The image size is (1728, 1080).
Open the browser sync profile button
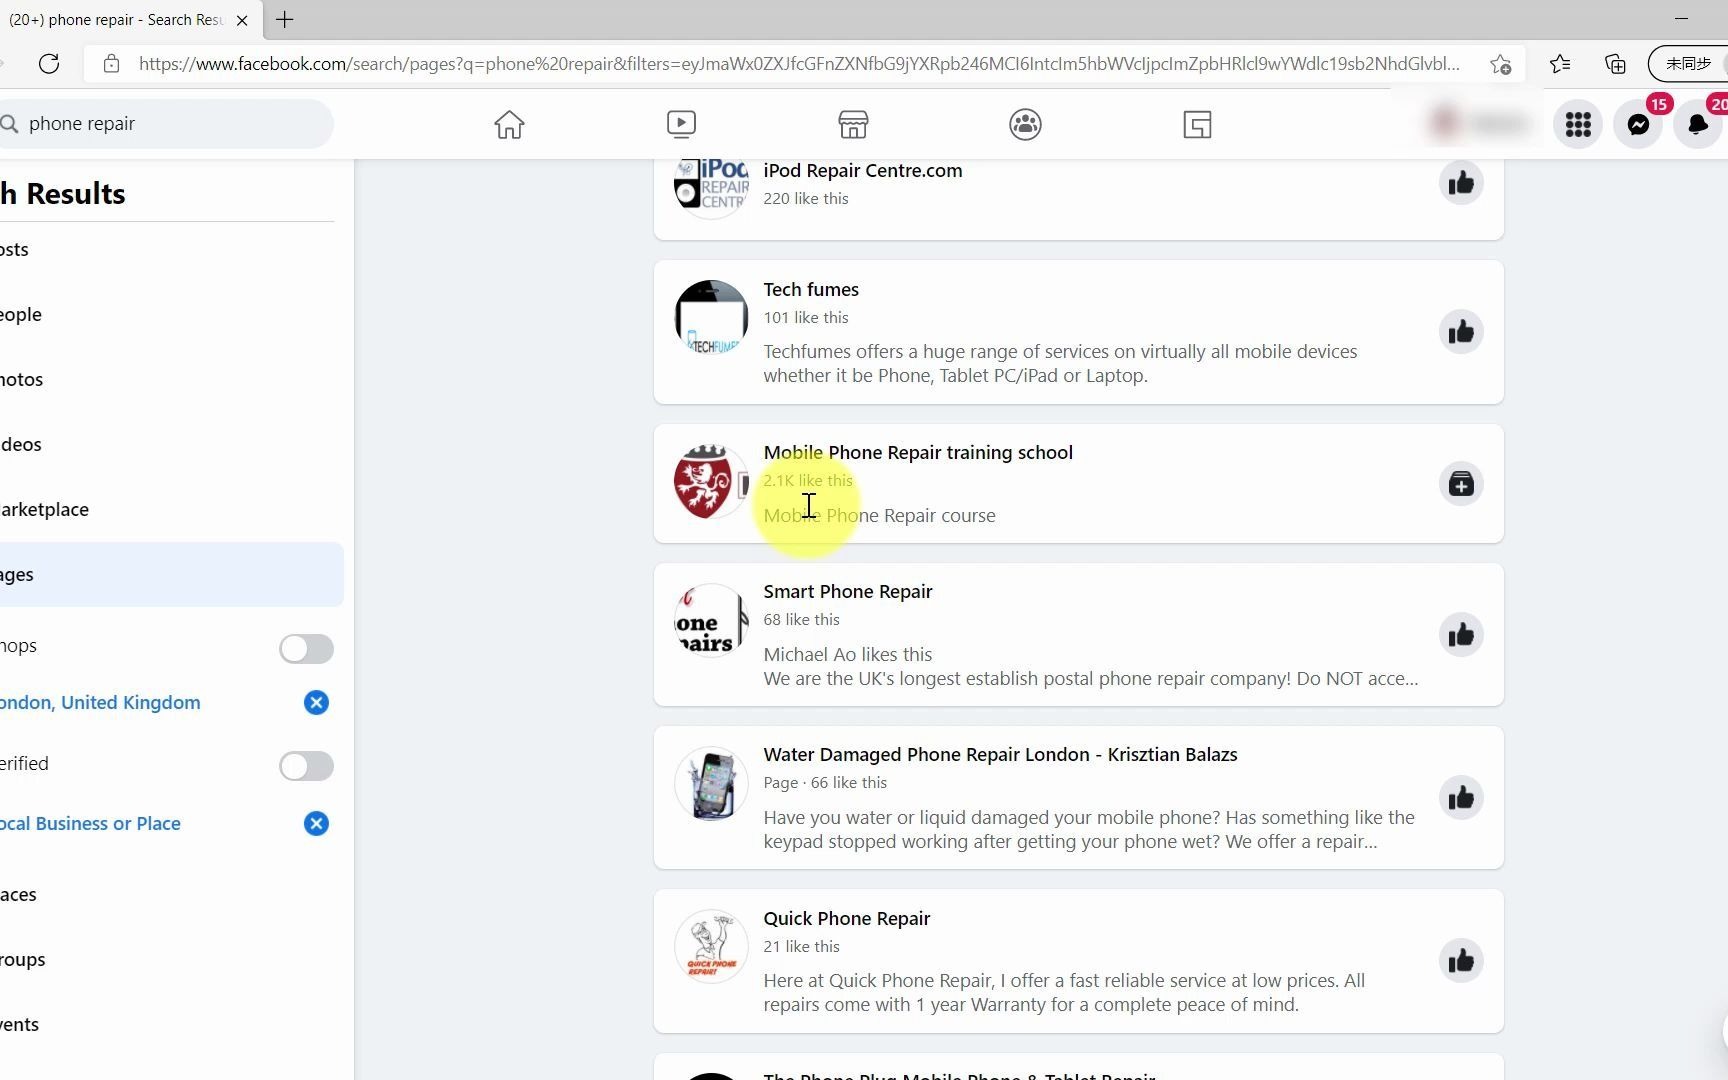[x=1688, y=64]
